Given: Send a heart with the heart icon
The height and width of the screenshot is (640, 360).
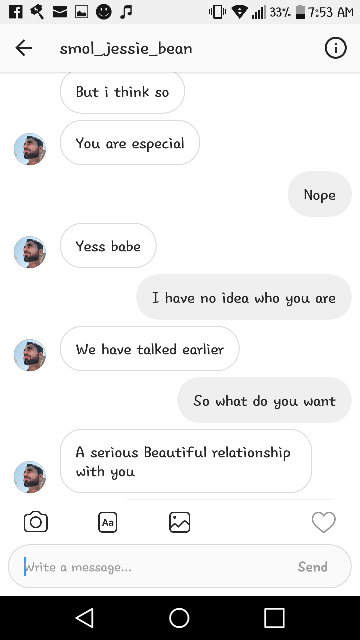Looking at the screenshot, I should [x=324, y=522].
